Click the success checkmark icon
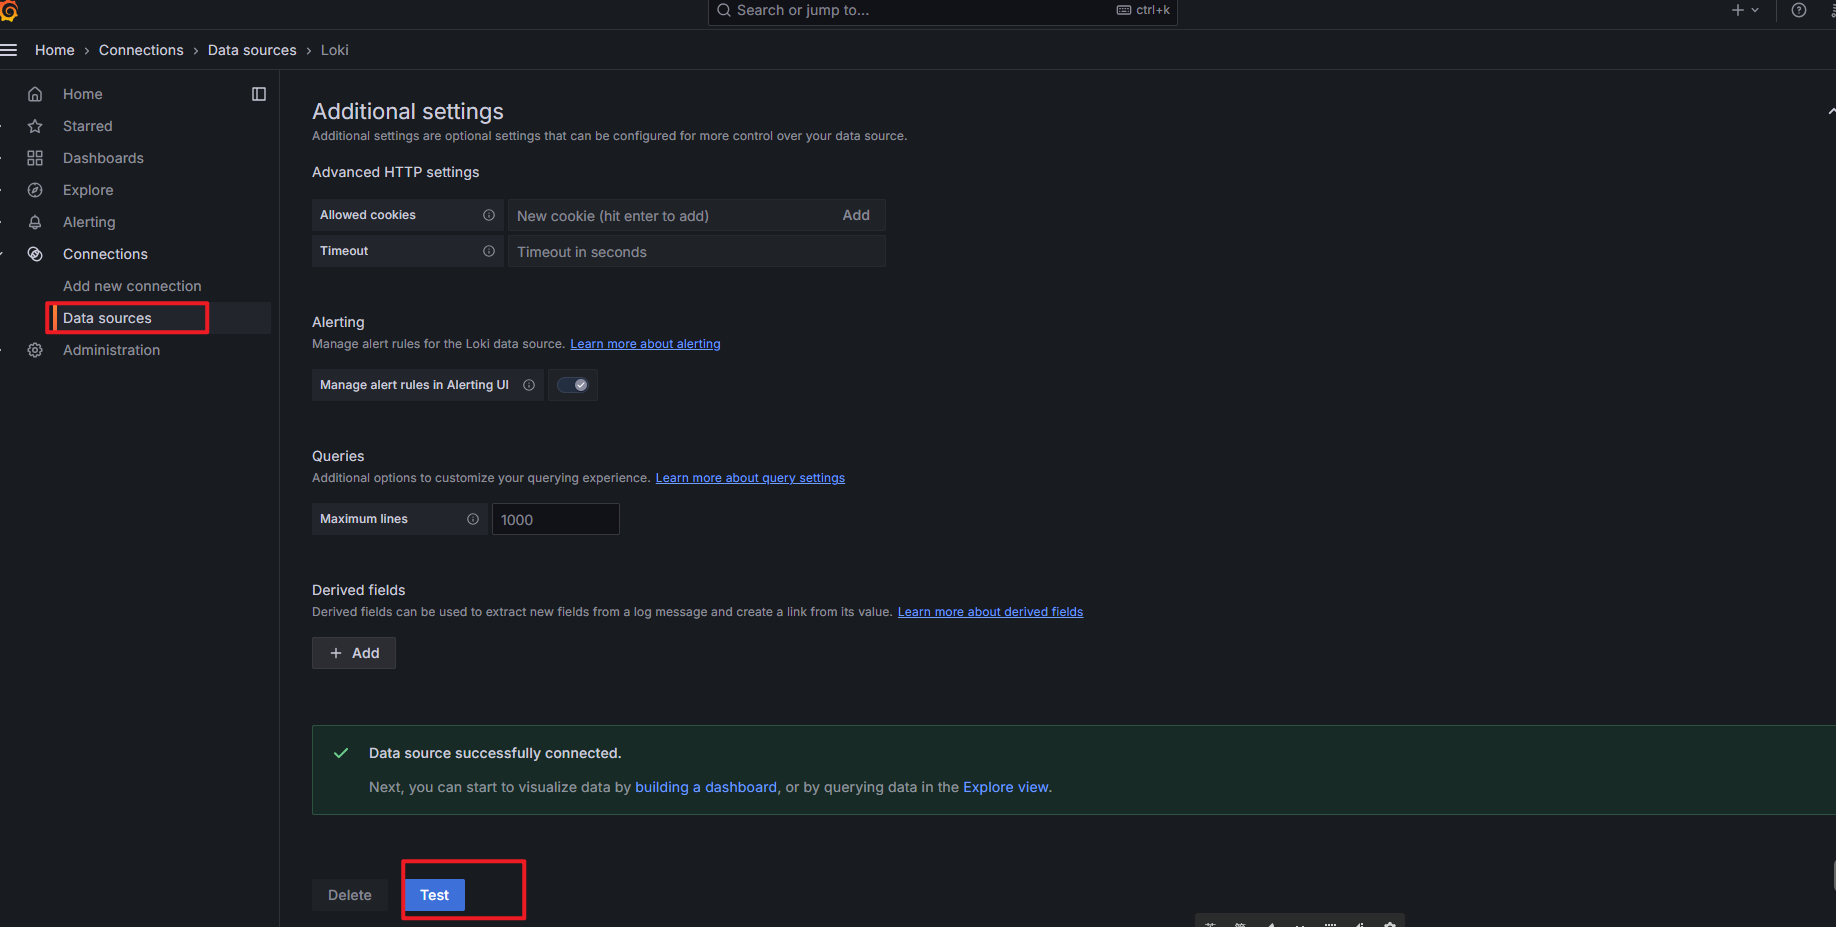Screen dimensions: 1836x927 pos(341,753)
